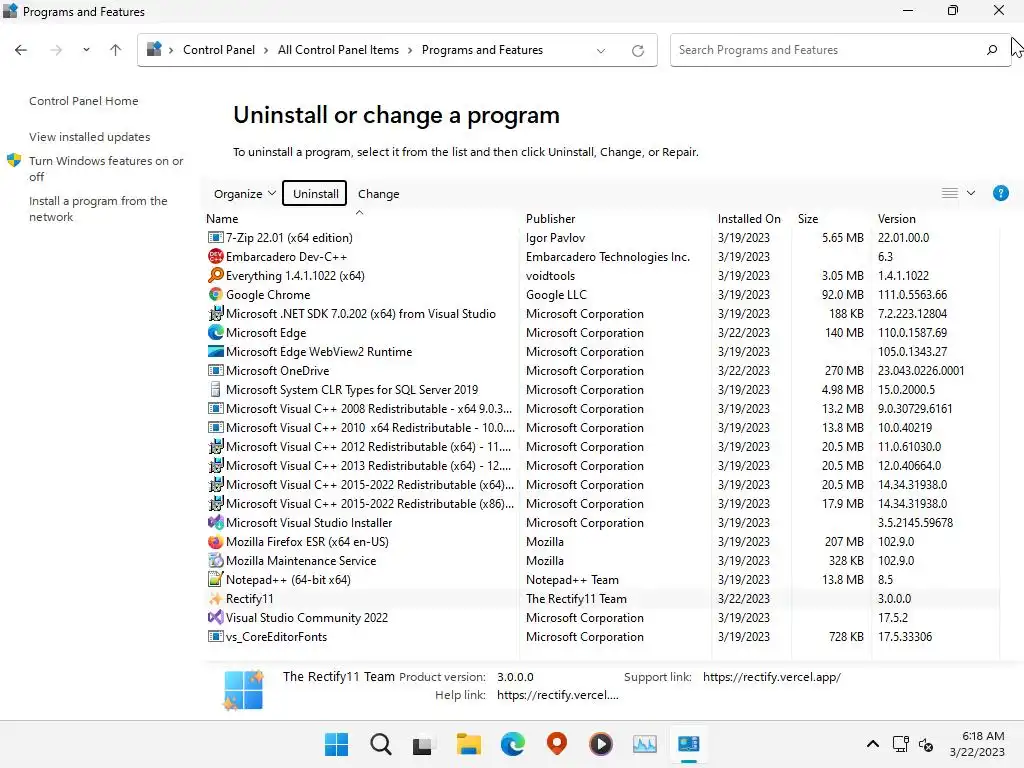
Task: Click the help question mark icon
Action: click(x=1000, y=193)
